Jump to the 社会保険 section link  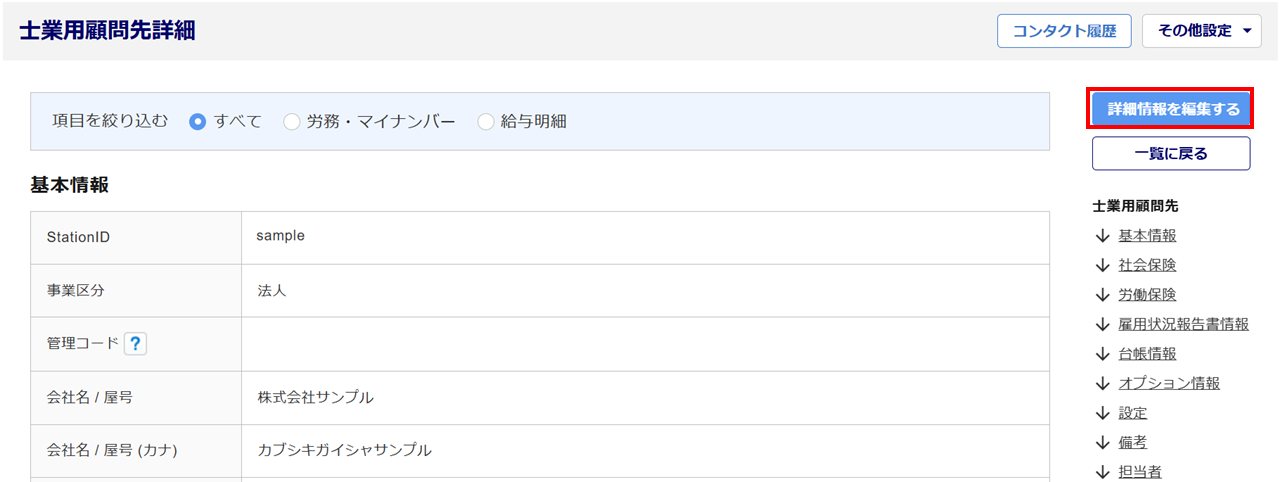(1147, 266)
